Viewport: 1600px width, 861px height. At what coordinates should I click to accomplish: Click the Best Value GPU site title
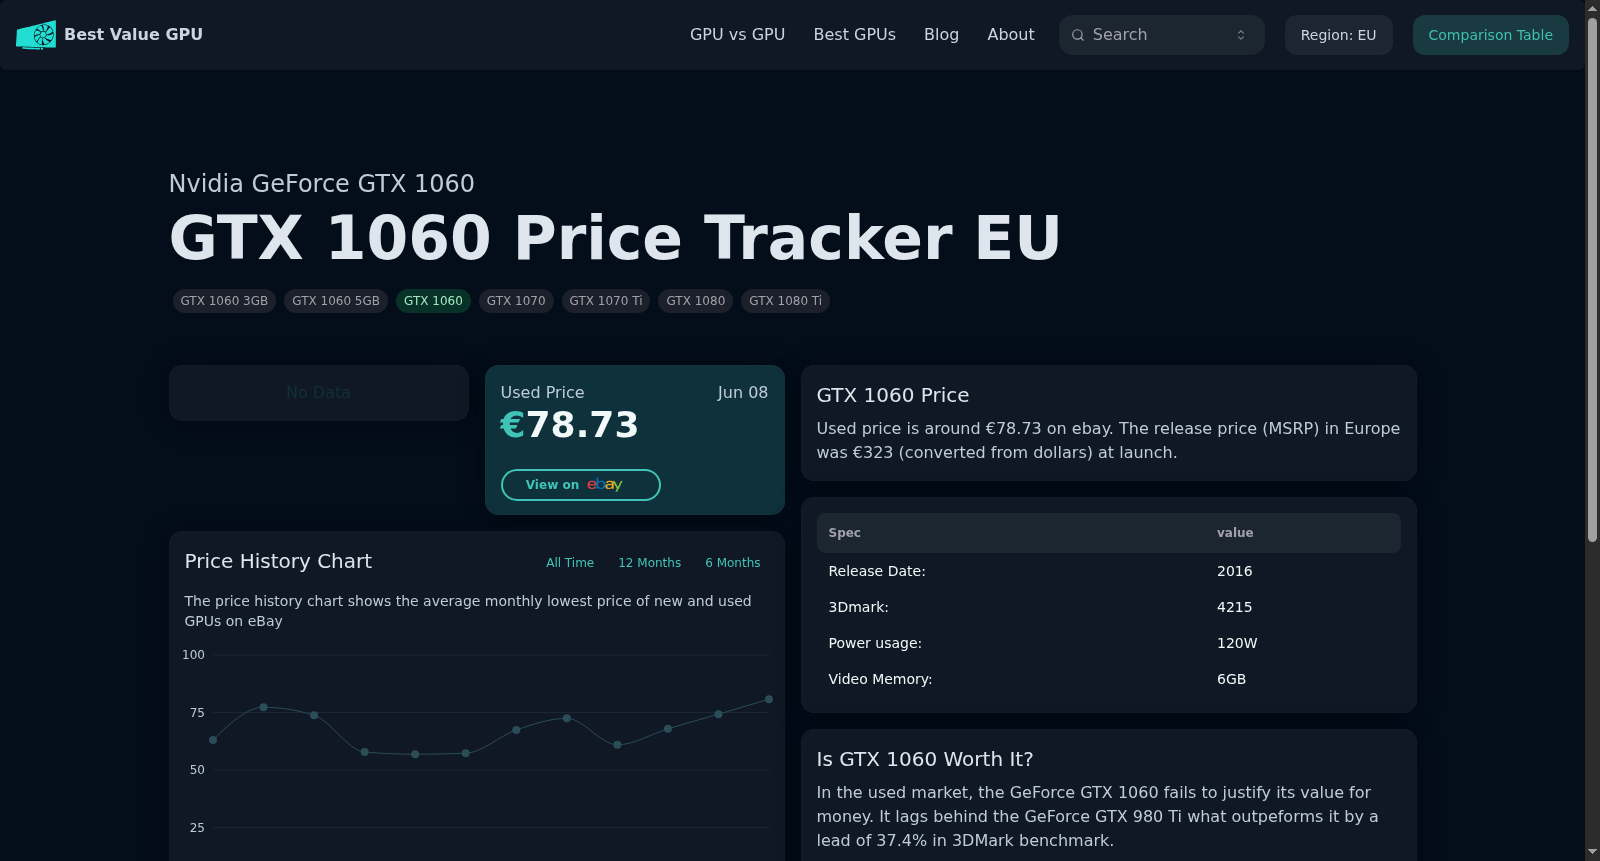pos(133,35)
